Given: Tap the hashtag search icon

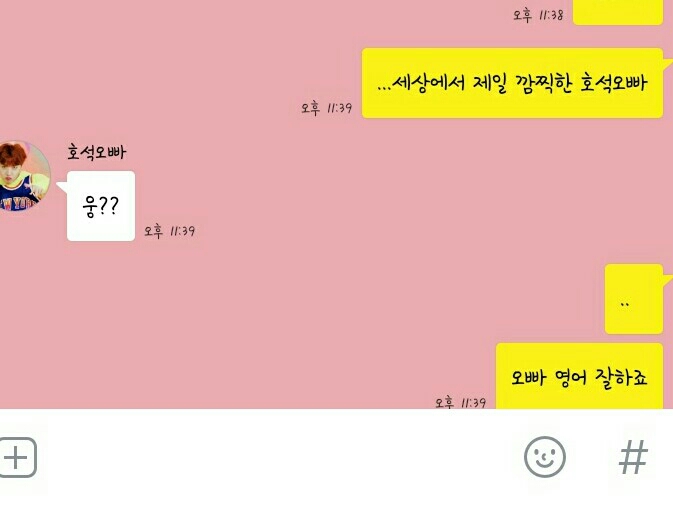Looking at the screenshot, I should tap(633, 457).
